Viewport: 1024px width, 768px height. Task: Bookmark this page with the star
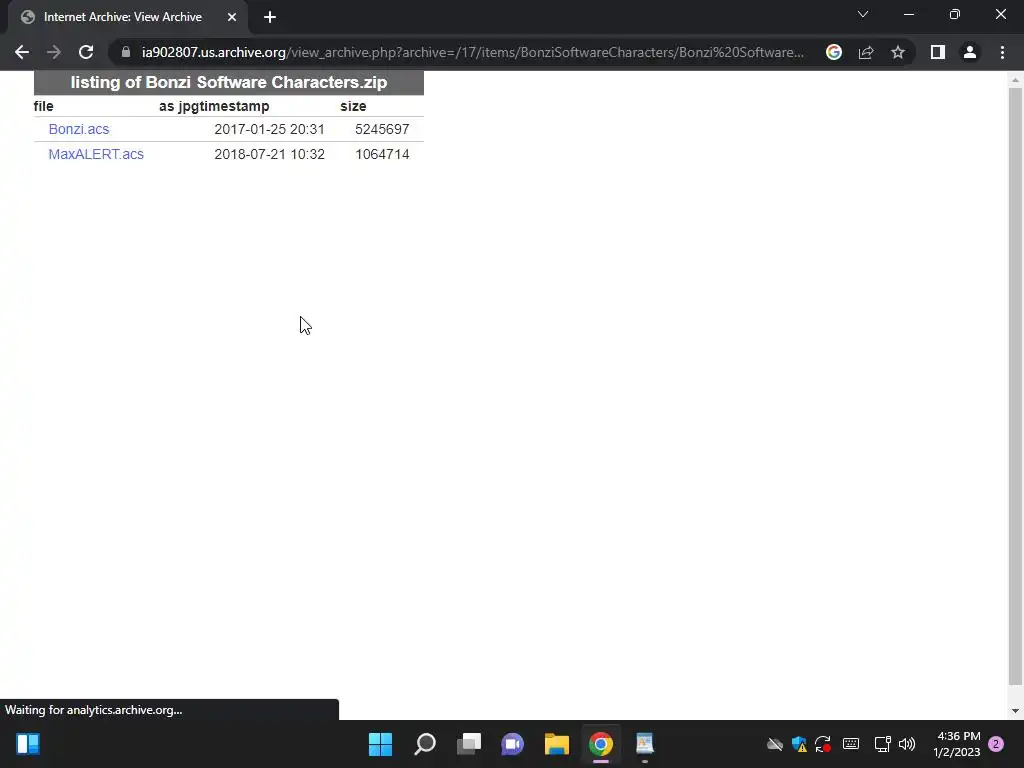tap(898, 52)
